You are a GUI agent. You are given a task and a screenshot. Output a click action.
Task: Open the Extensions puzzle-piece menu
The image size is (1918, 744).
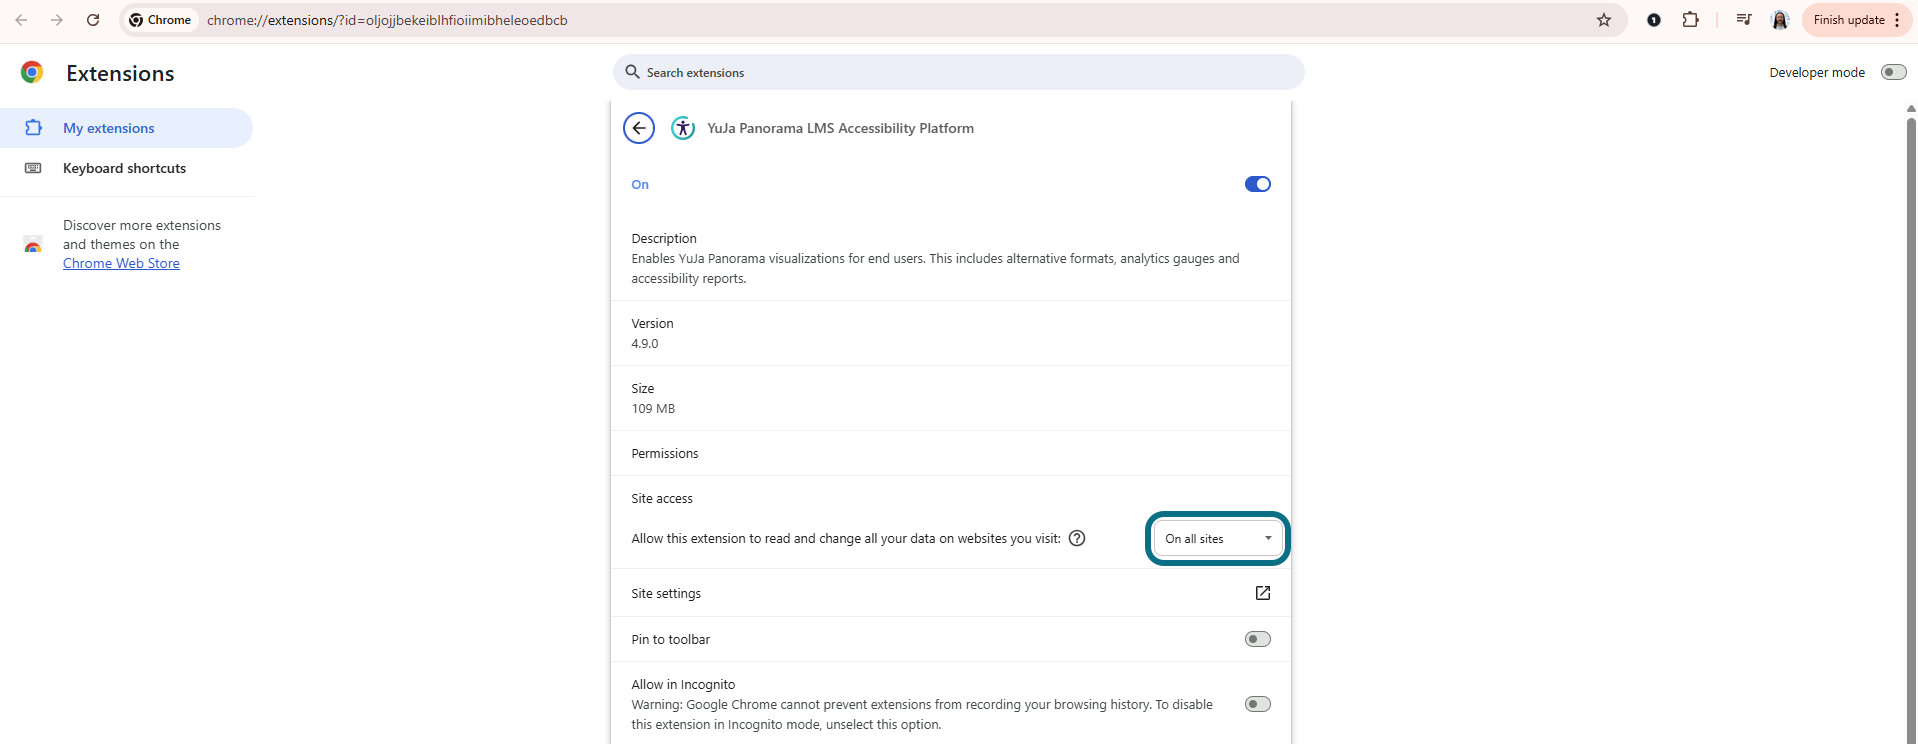coord(1691,20)
